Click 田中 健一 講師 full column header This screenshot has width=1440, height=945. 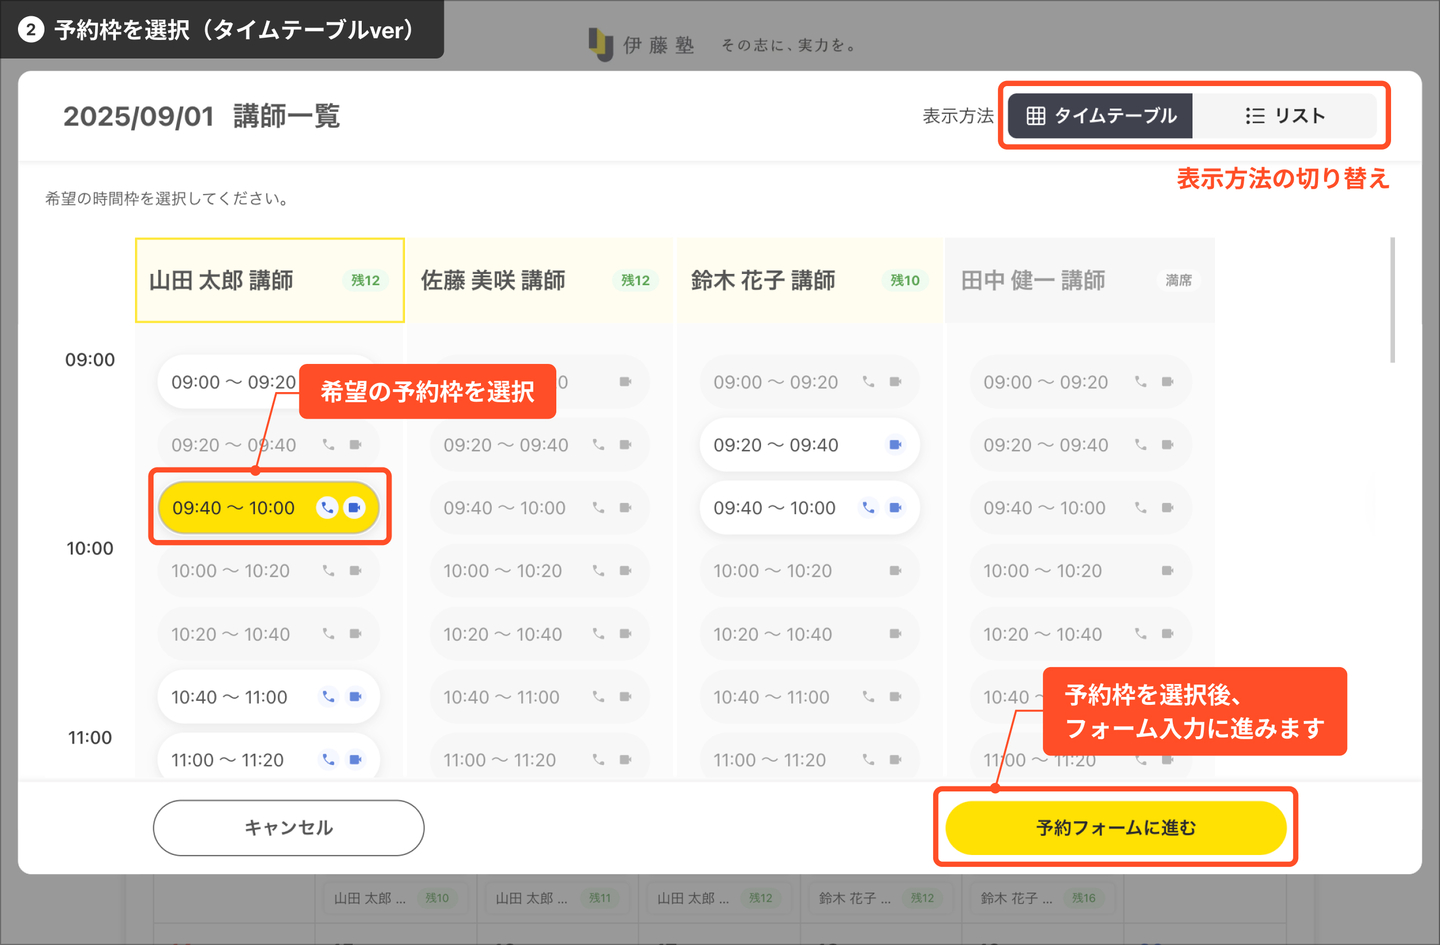(1080, 281)
